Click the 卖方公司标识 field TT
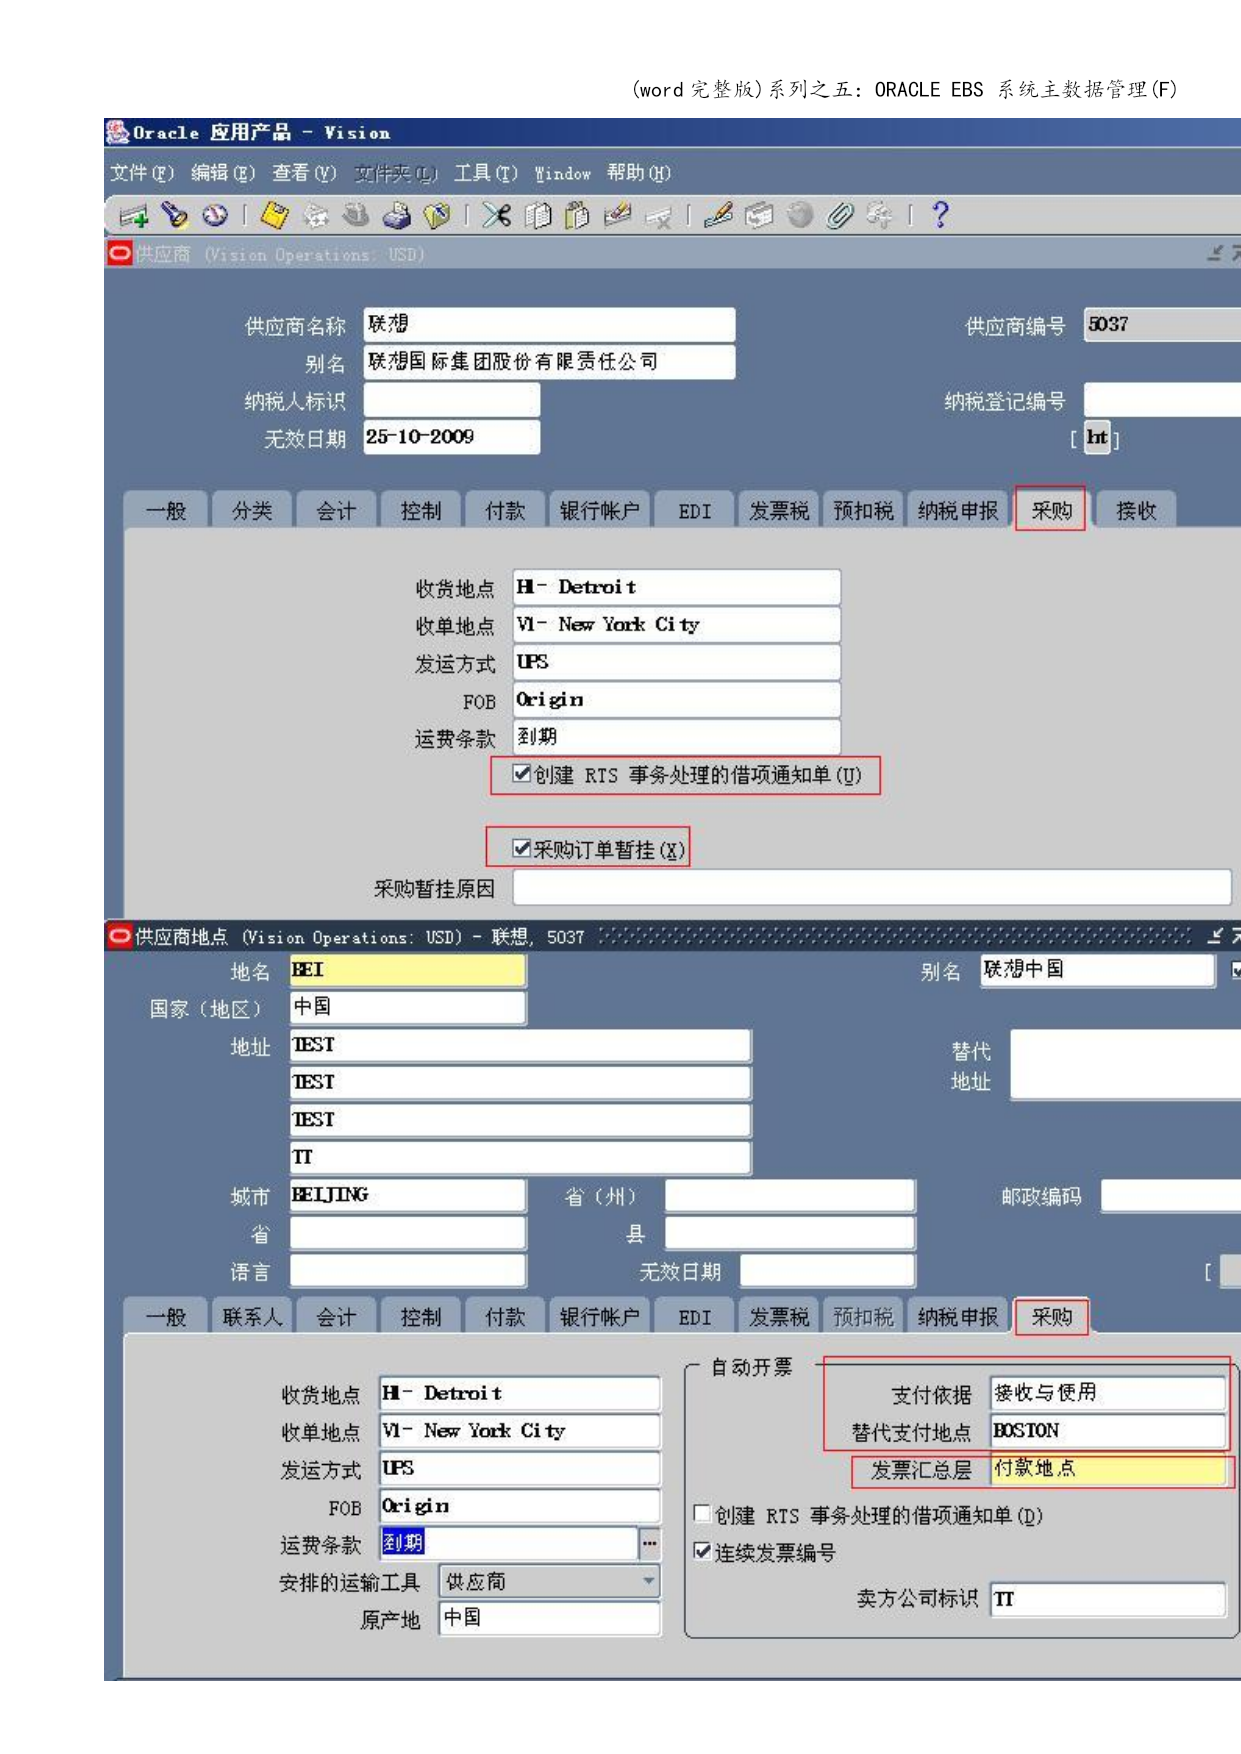Screen dimensions: 1241x1754 point(1107,1598)
